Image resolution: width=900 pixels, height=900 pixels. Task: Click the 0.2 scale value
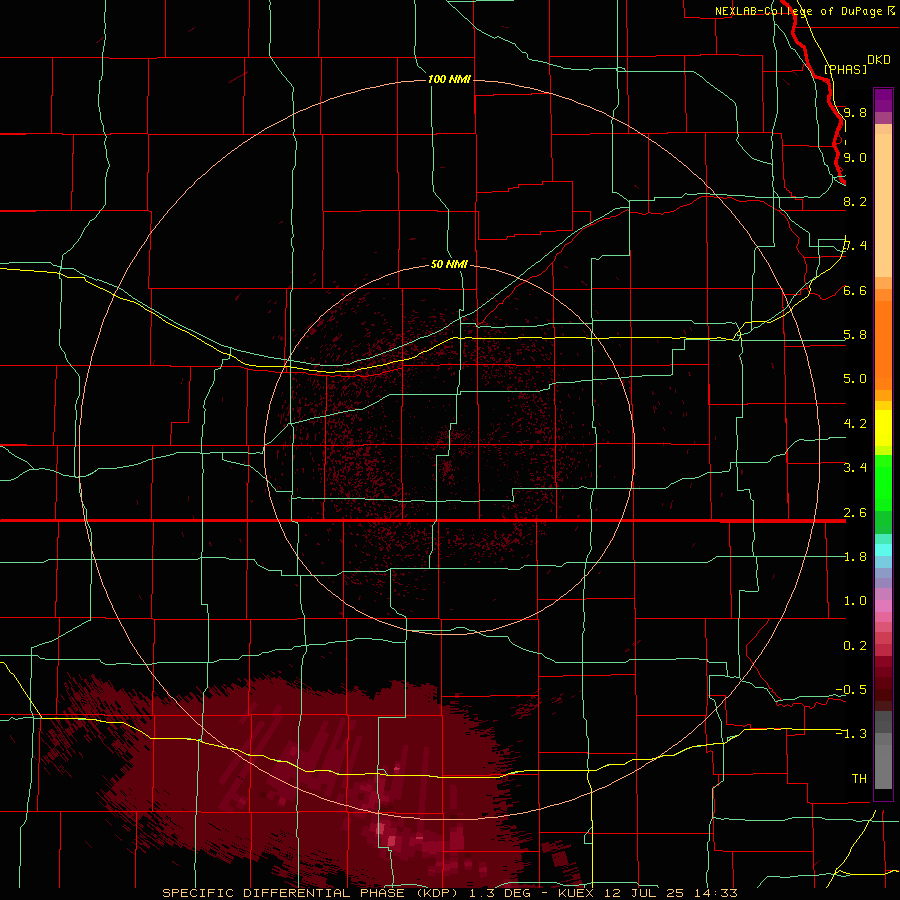click(855, 645)
